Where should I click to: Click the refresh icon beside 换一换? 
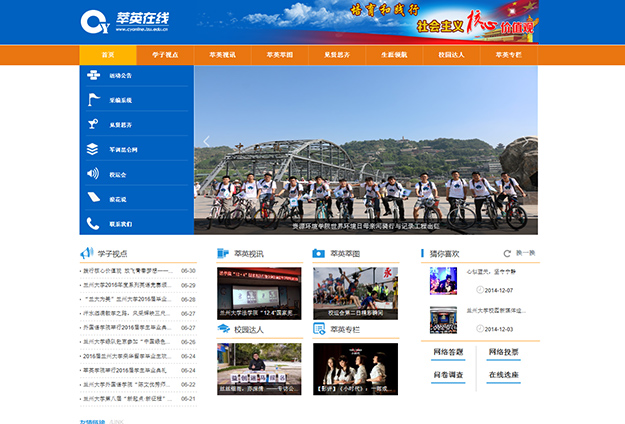[507, 254]
